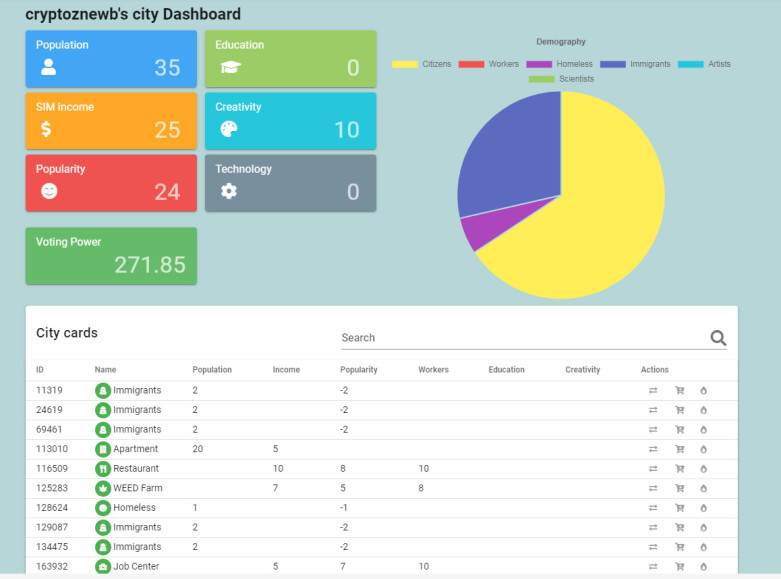Click the Scientists legend color swatch
781x579 pixels.
pyautogui.click(x=541, y=79)
